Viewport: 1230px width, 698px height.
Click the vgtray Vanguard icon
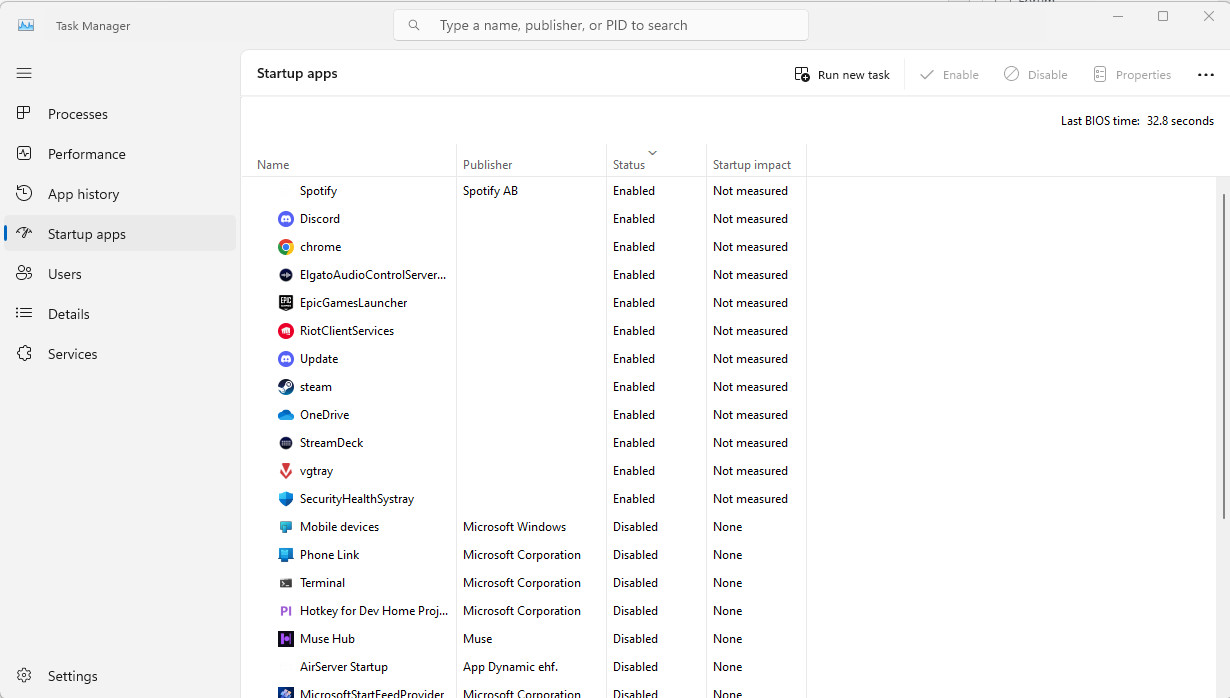pyautogui.click(x=286, y=471)
